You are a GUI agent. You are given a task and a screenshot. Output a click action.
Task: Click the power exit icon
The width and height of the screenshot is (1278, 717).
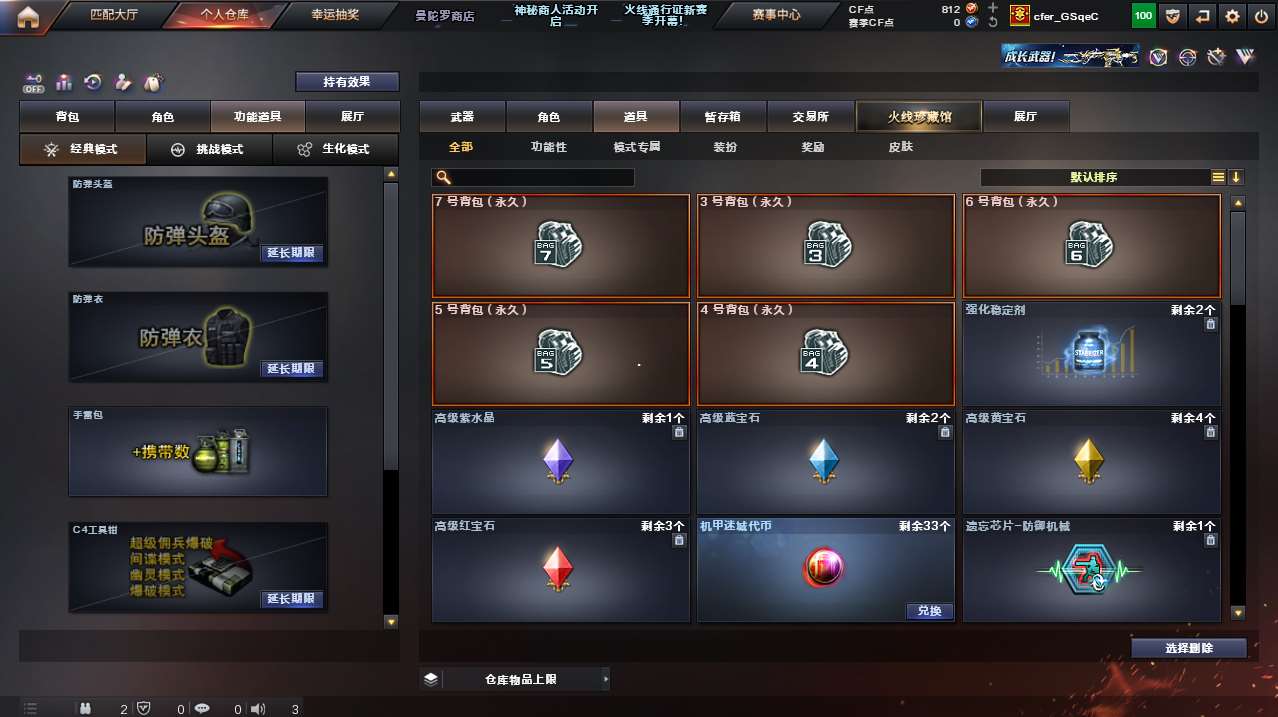coord(1261,15)
